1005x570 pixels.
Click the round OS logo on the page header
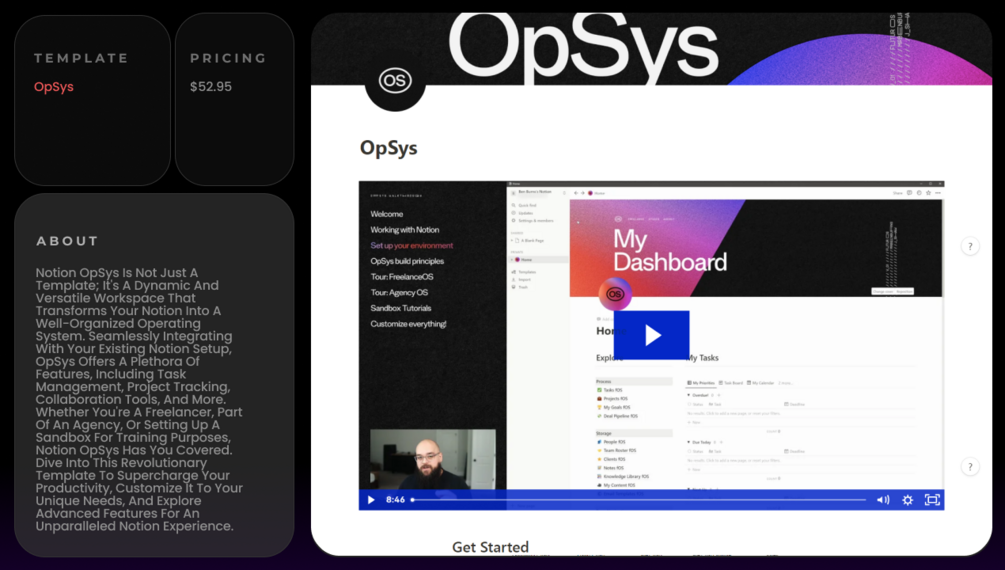pos(395,81)
